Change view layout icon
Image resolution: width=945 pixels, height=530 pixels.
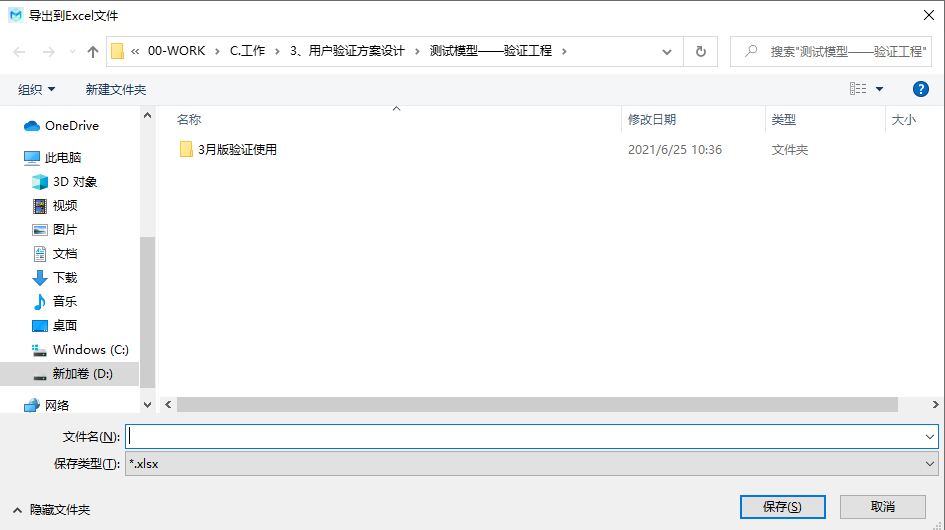click(x=858, y=89)
